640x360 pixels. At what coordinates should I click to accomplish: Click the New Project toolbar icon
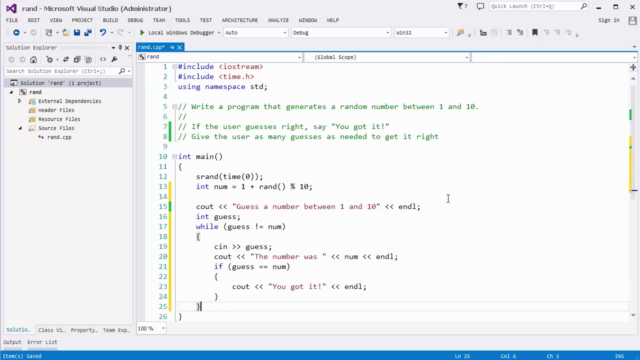click(x=49, y=33)
